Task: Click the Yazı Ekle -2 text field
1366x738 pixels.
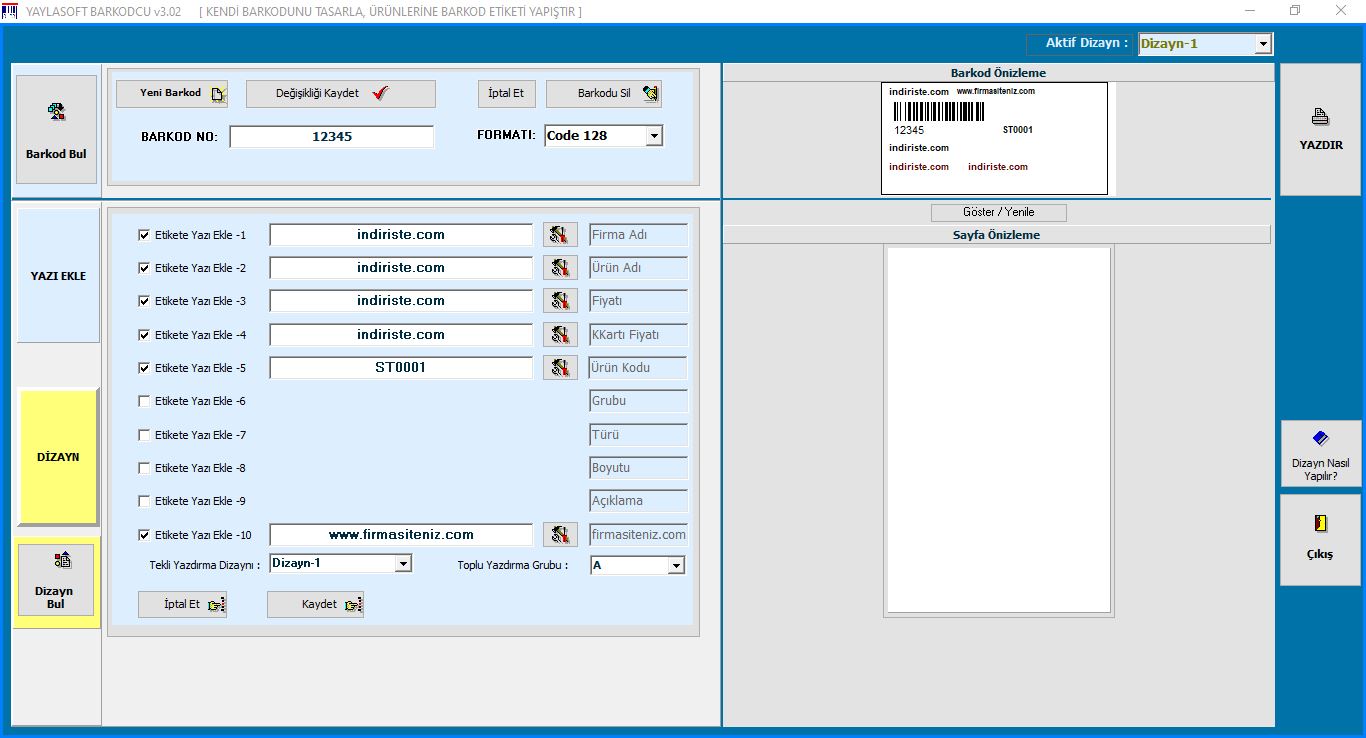Action: [401, 268]
